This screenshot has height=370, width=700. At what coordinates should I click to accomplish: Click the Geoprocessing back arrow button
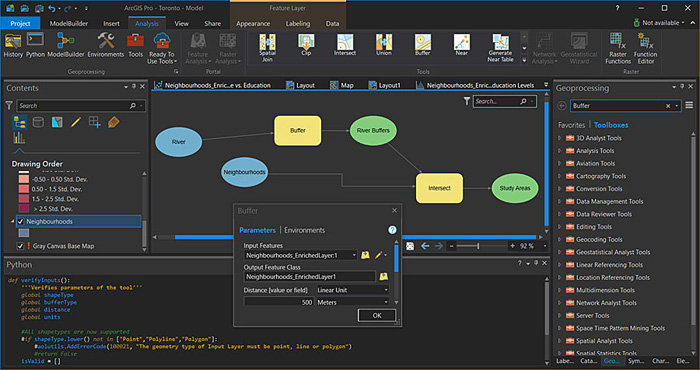click(x=562, y=106)
